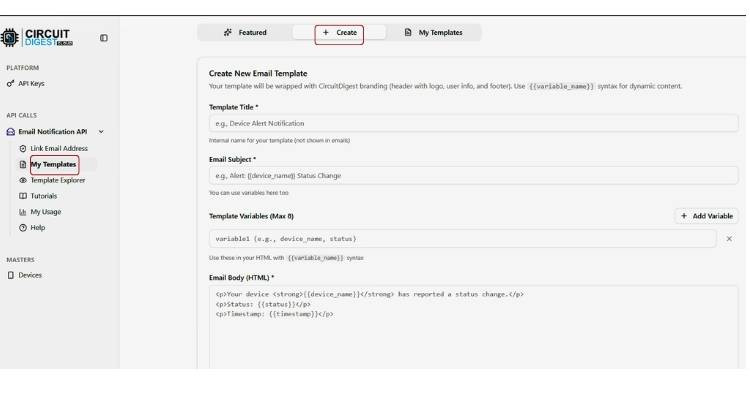Open My Templates in the sidebar
Image resolution: width=750 pixels, height=400 pixels.
(53, 164)
